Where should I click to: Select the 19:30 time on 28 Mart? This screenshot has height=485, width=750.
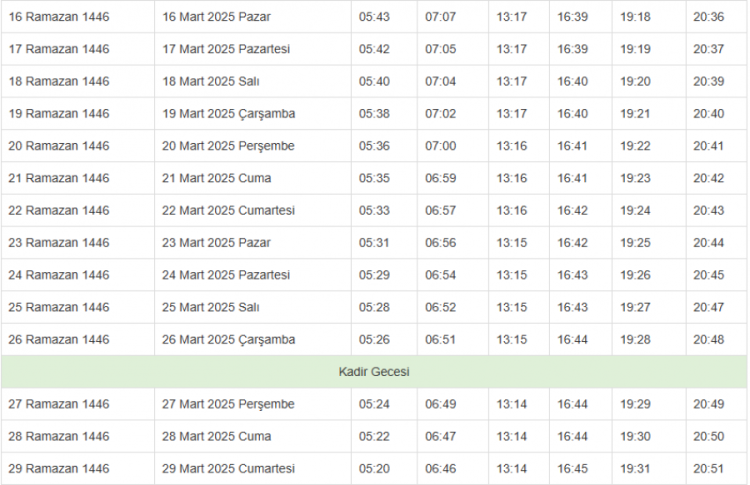coord(635,436)
